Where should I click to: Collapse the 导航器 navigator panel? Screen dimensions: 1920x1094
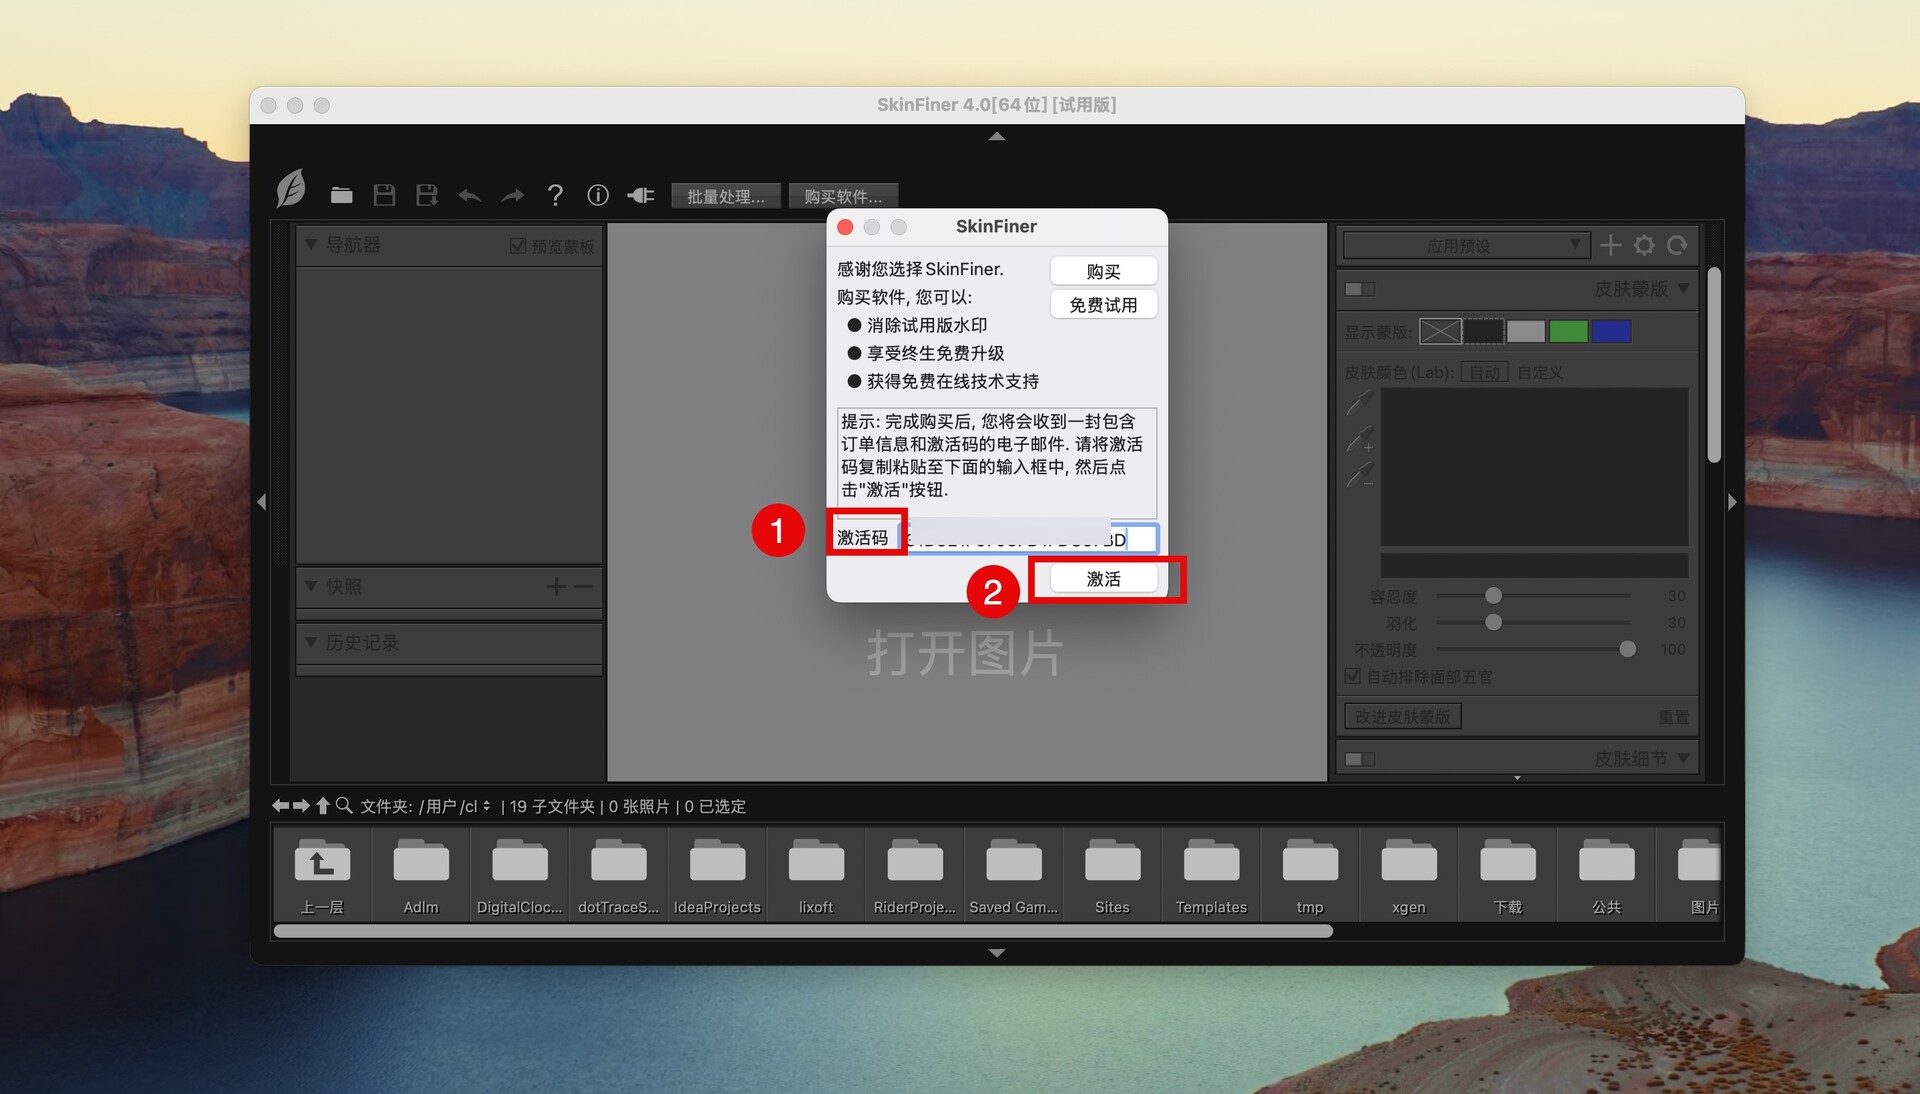pos(311,245)
